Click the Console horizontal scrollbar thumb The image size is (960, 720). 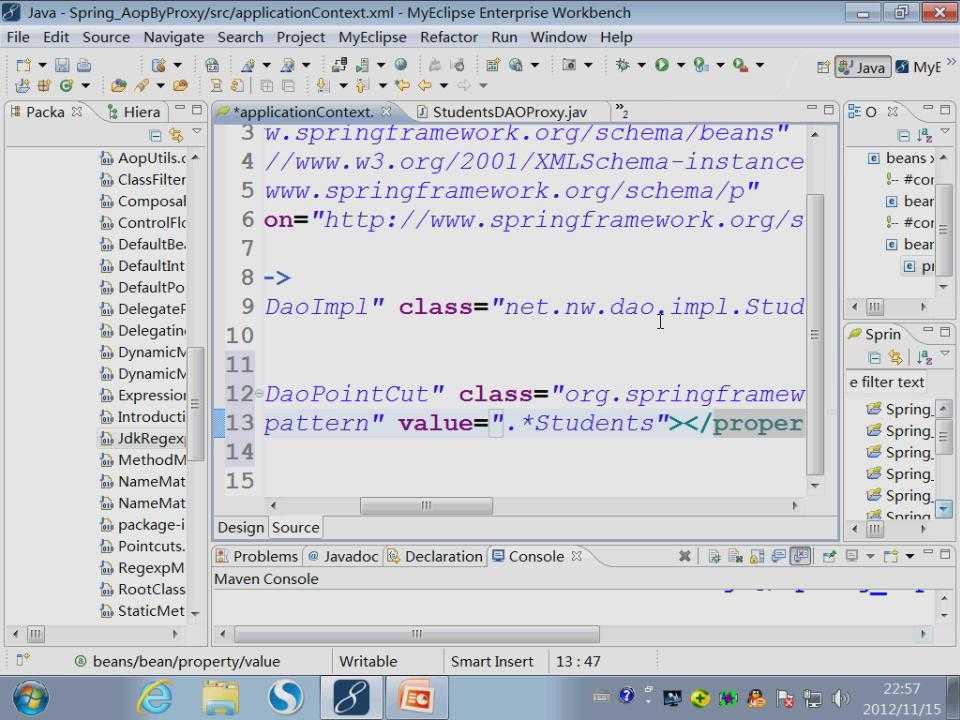tap(417, 633)
